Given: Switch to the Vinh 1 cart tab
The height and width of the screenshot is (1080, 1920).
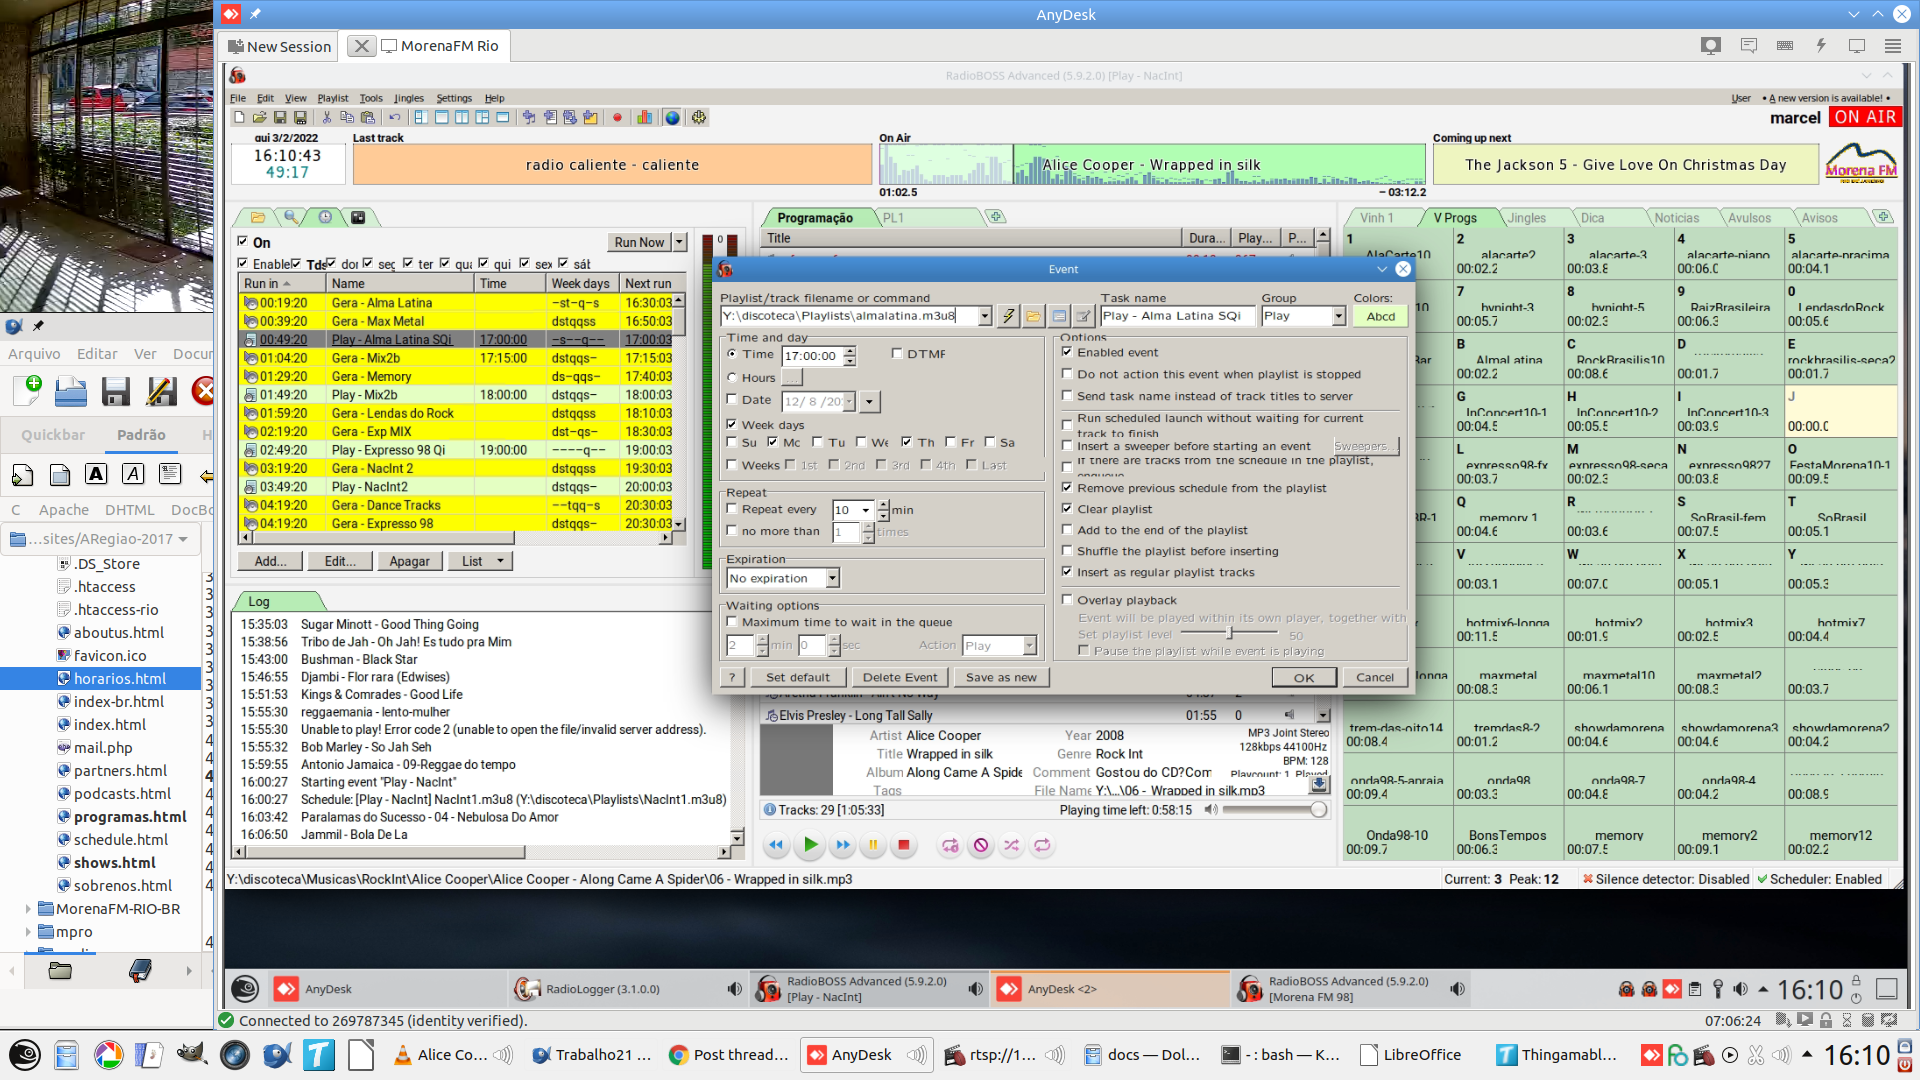Looking at the screenshot, I should (x=1376, y=218).
